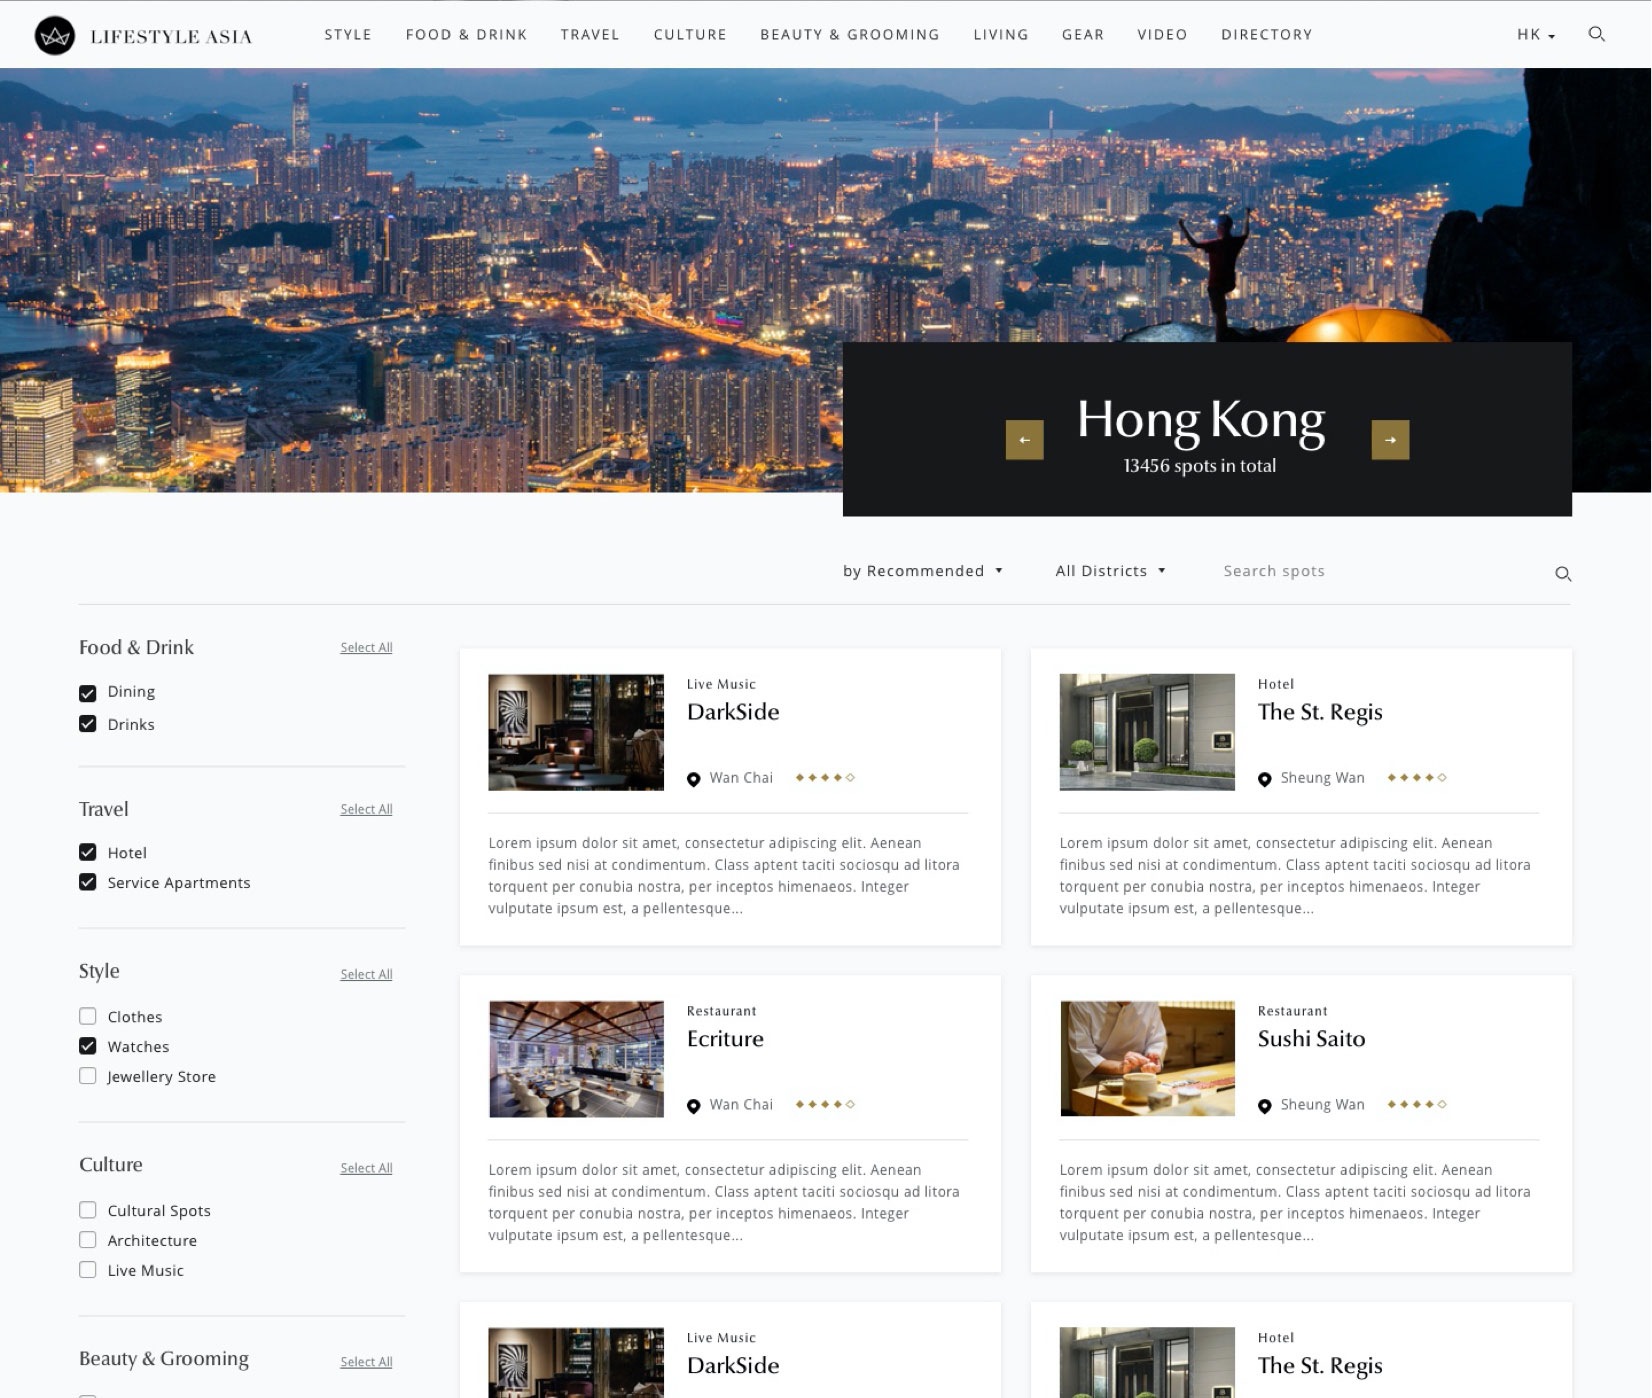Open the Ecriture restaurant title
Screen dimensions: 1652x1398
[x=725, y=1039]
